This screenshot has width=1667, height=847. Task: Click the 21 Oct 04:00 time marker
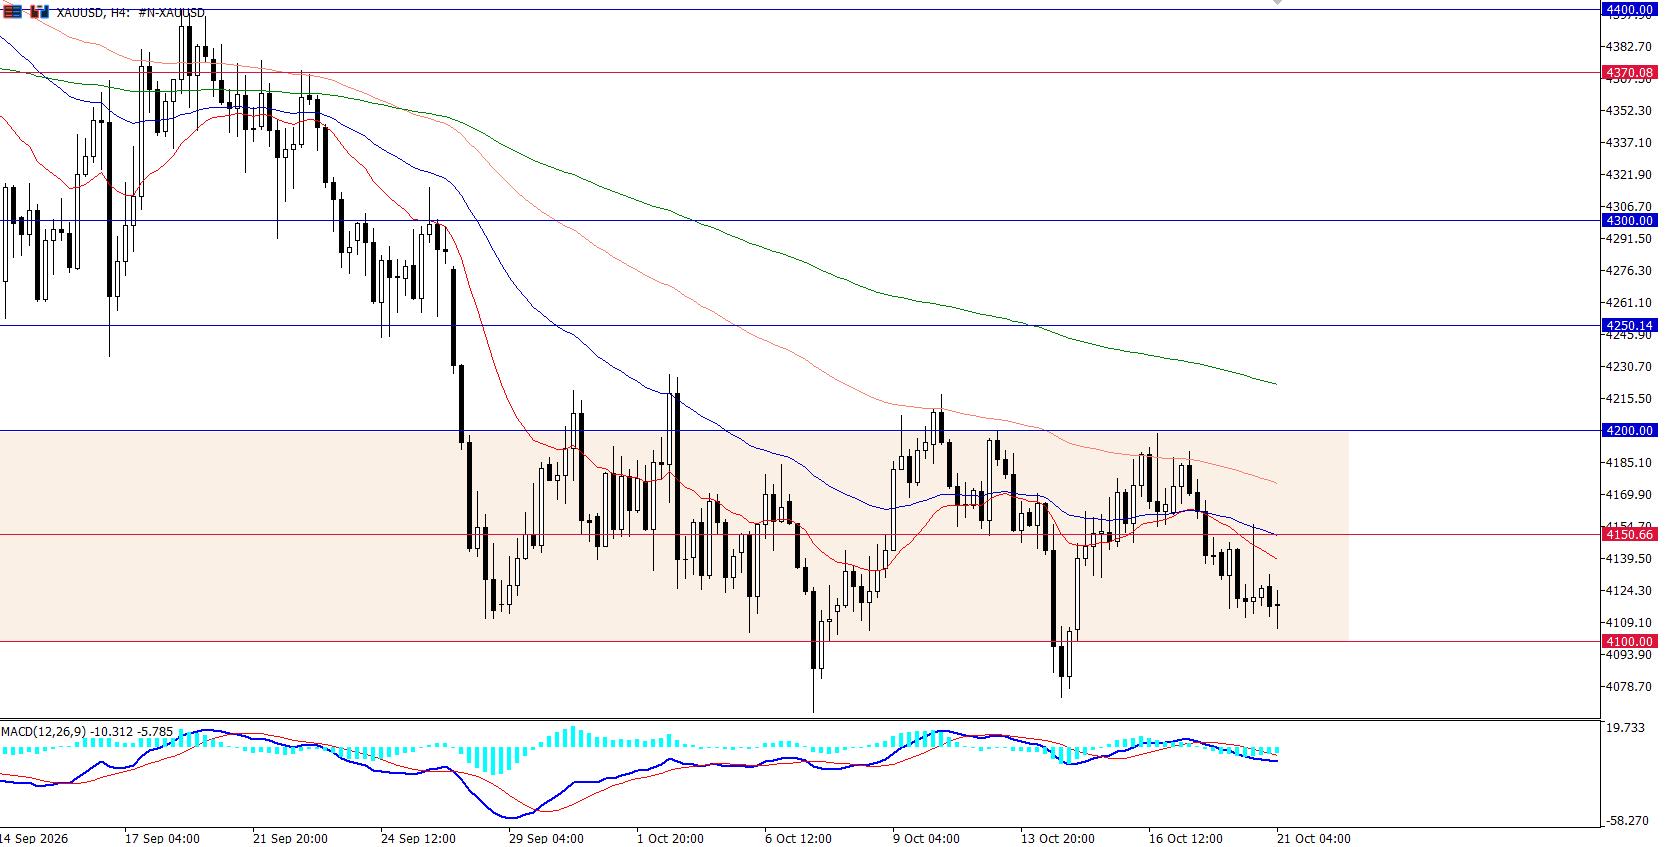coord(1312,838)
